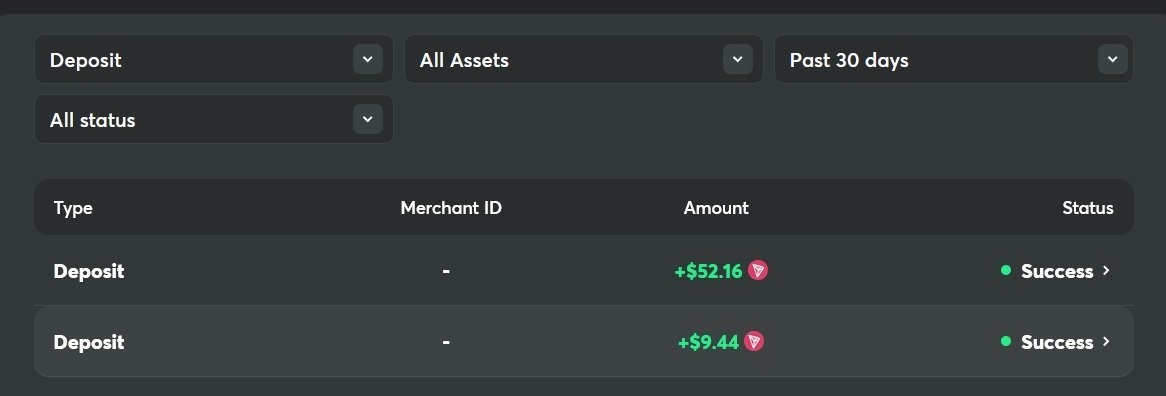Click the Type column header
Image resolution: width=1166 pixels, height=396 pixels.
(x=73, y=208)
